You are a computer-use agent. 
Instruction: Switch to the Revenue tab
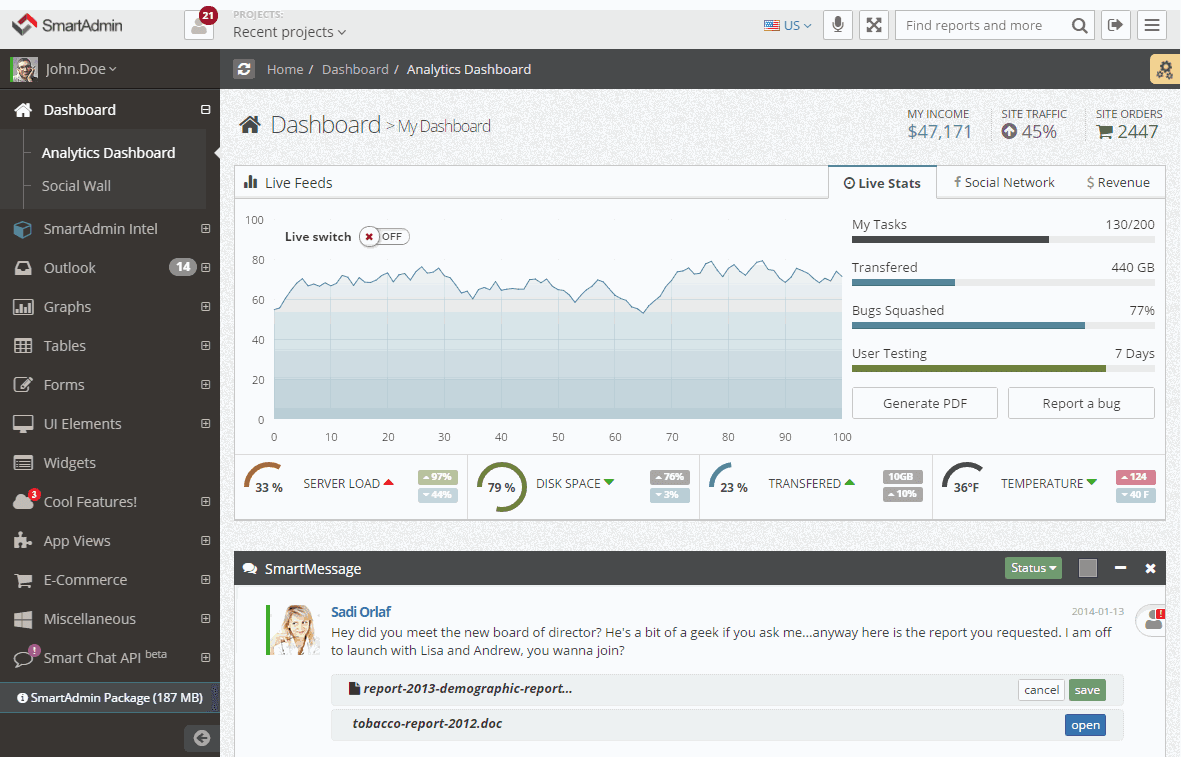click(x=1117, y=182)
